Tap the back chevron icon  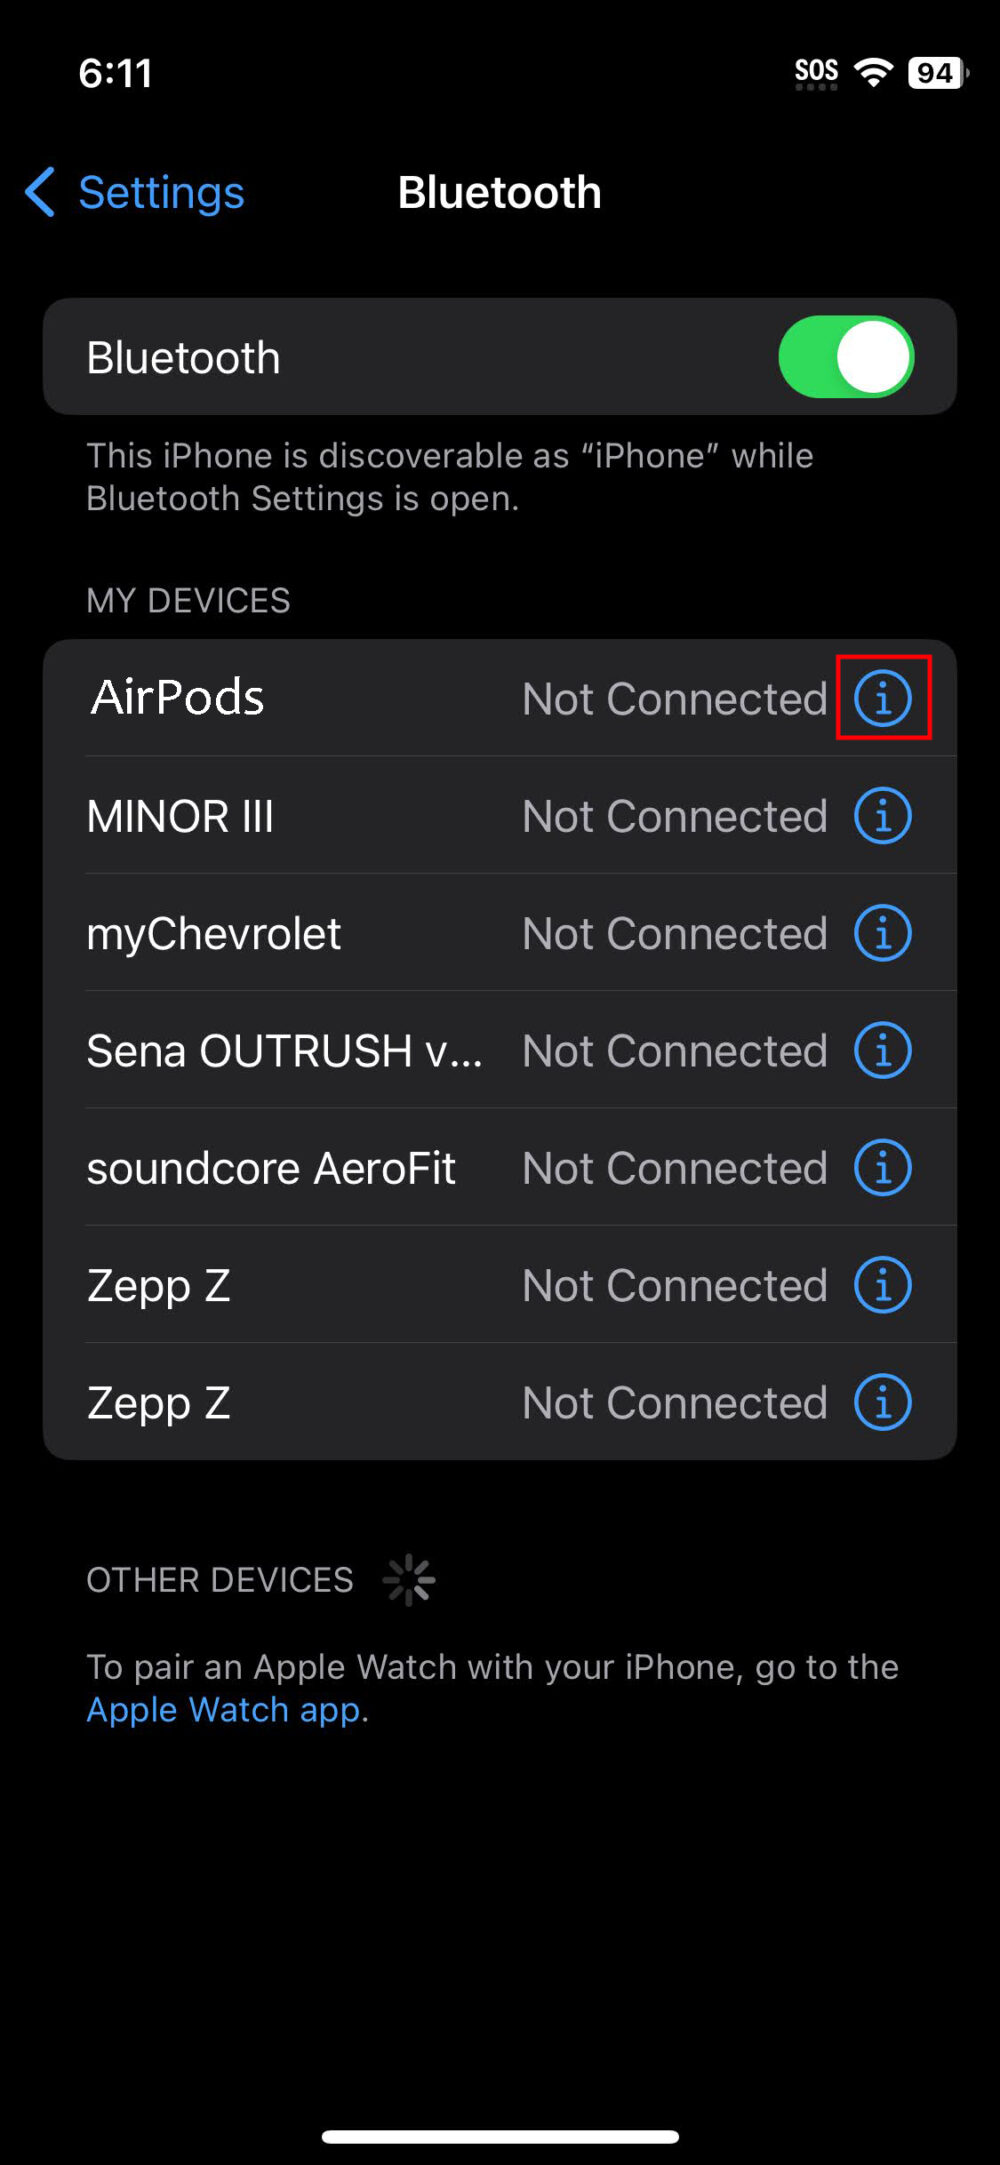click(x=38, y=192)
